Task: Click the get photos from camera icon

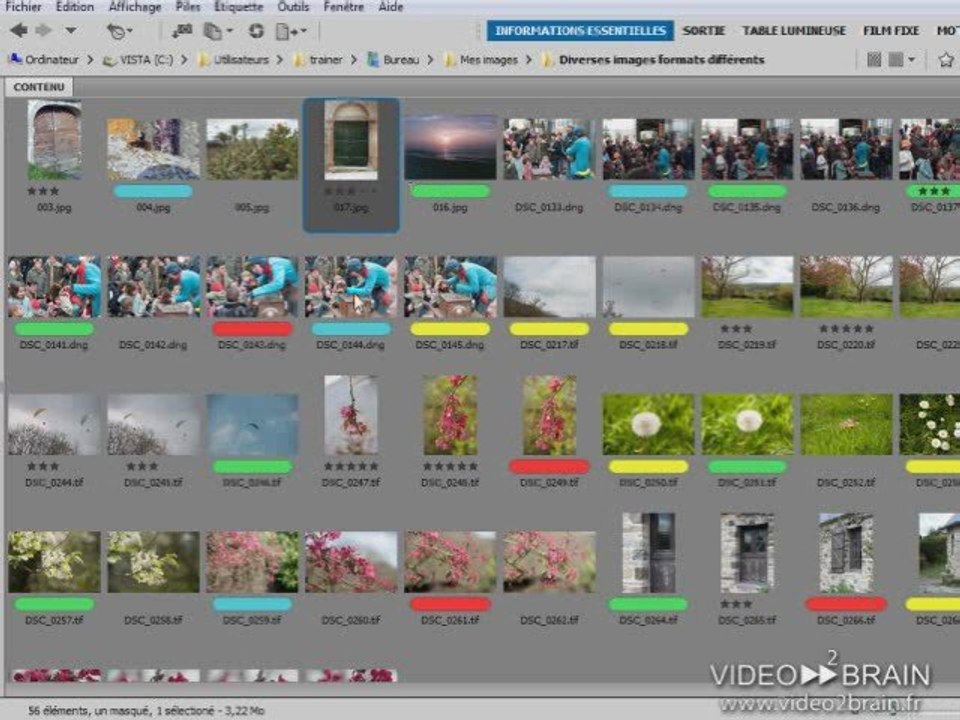Action: [x=182, y=31]
